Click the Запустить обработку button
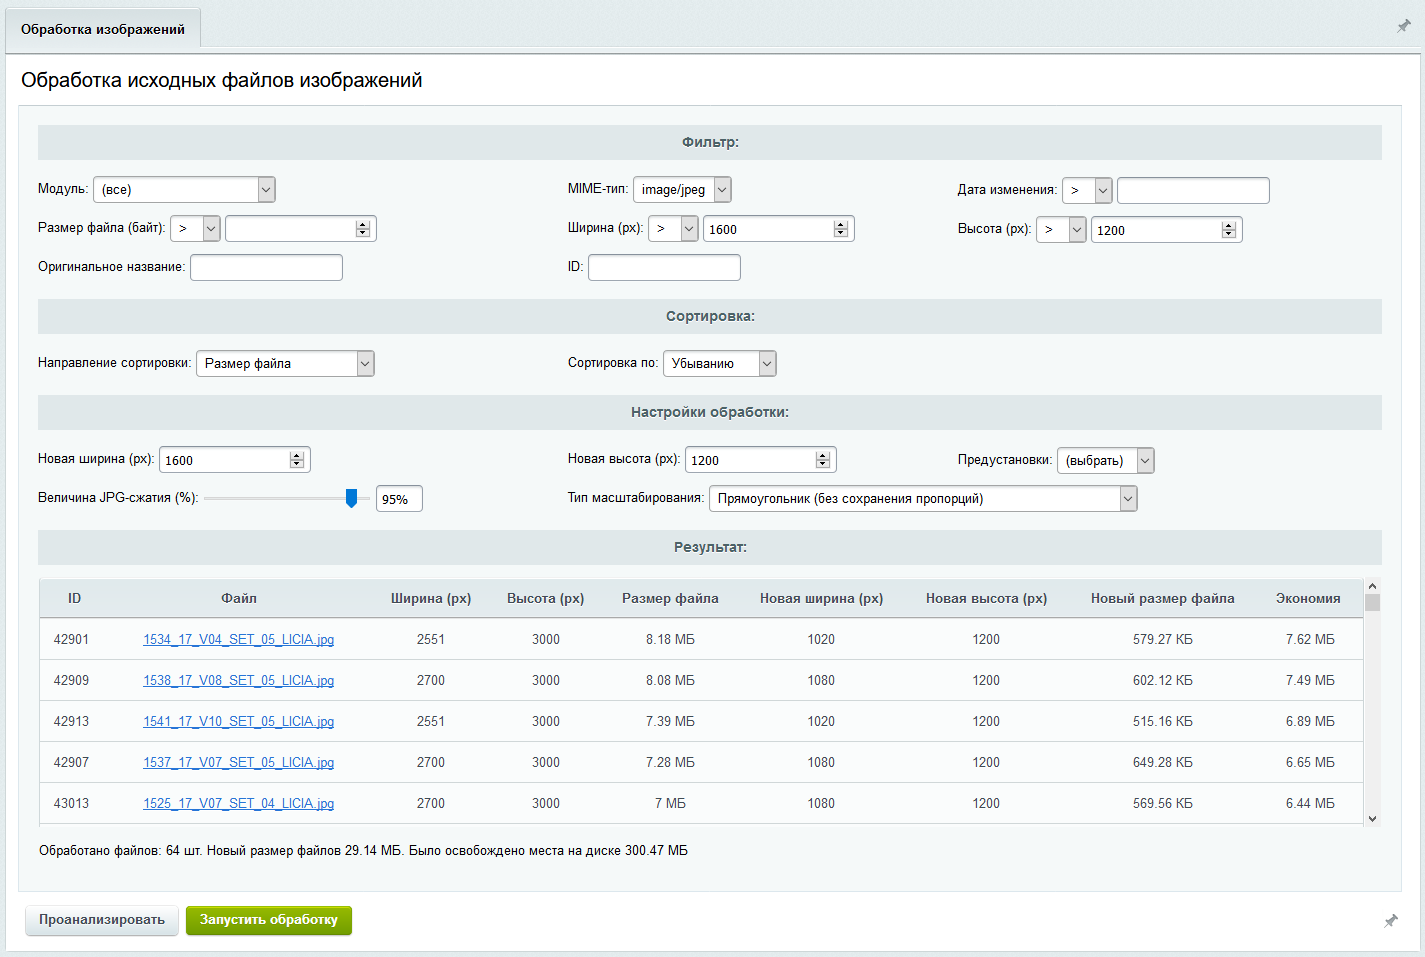 click(x=269, y=920)
